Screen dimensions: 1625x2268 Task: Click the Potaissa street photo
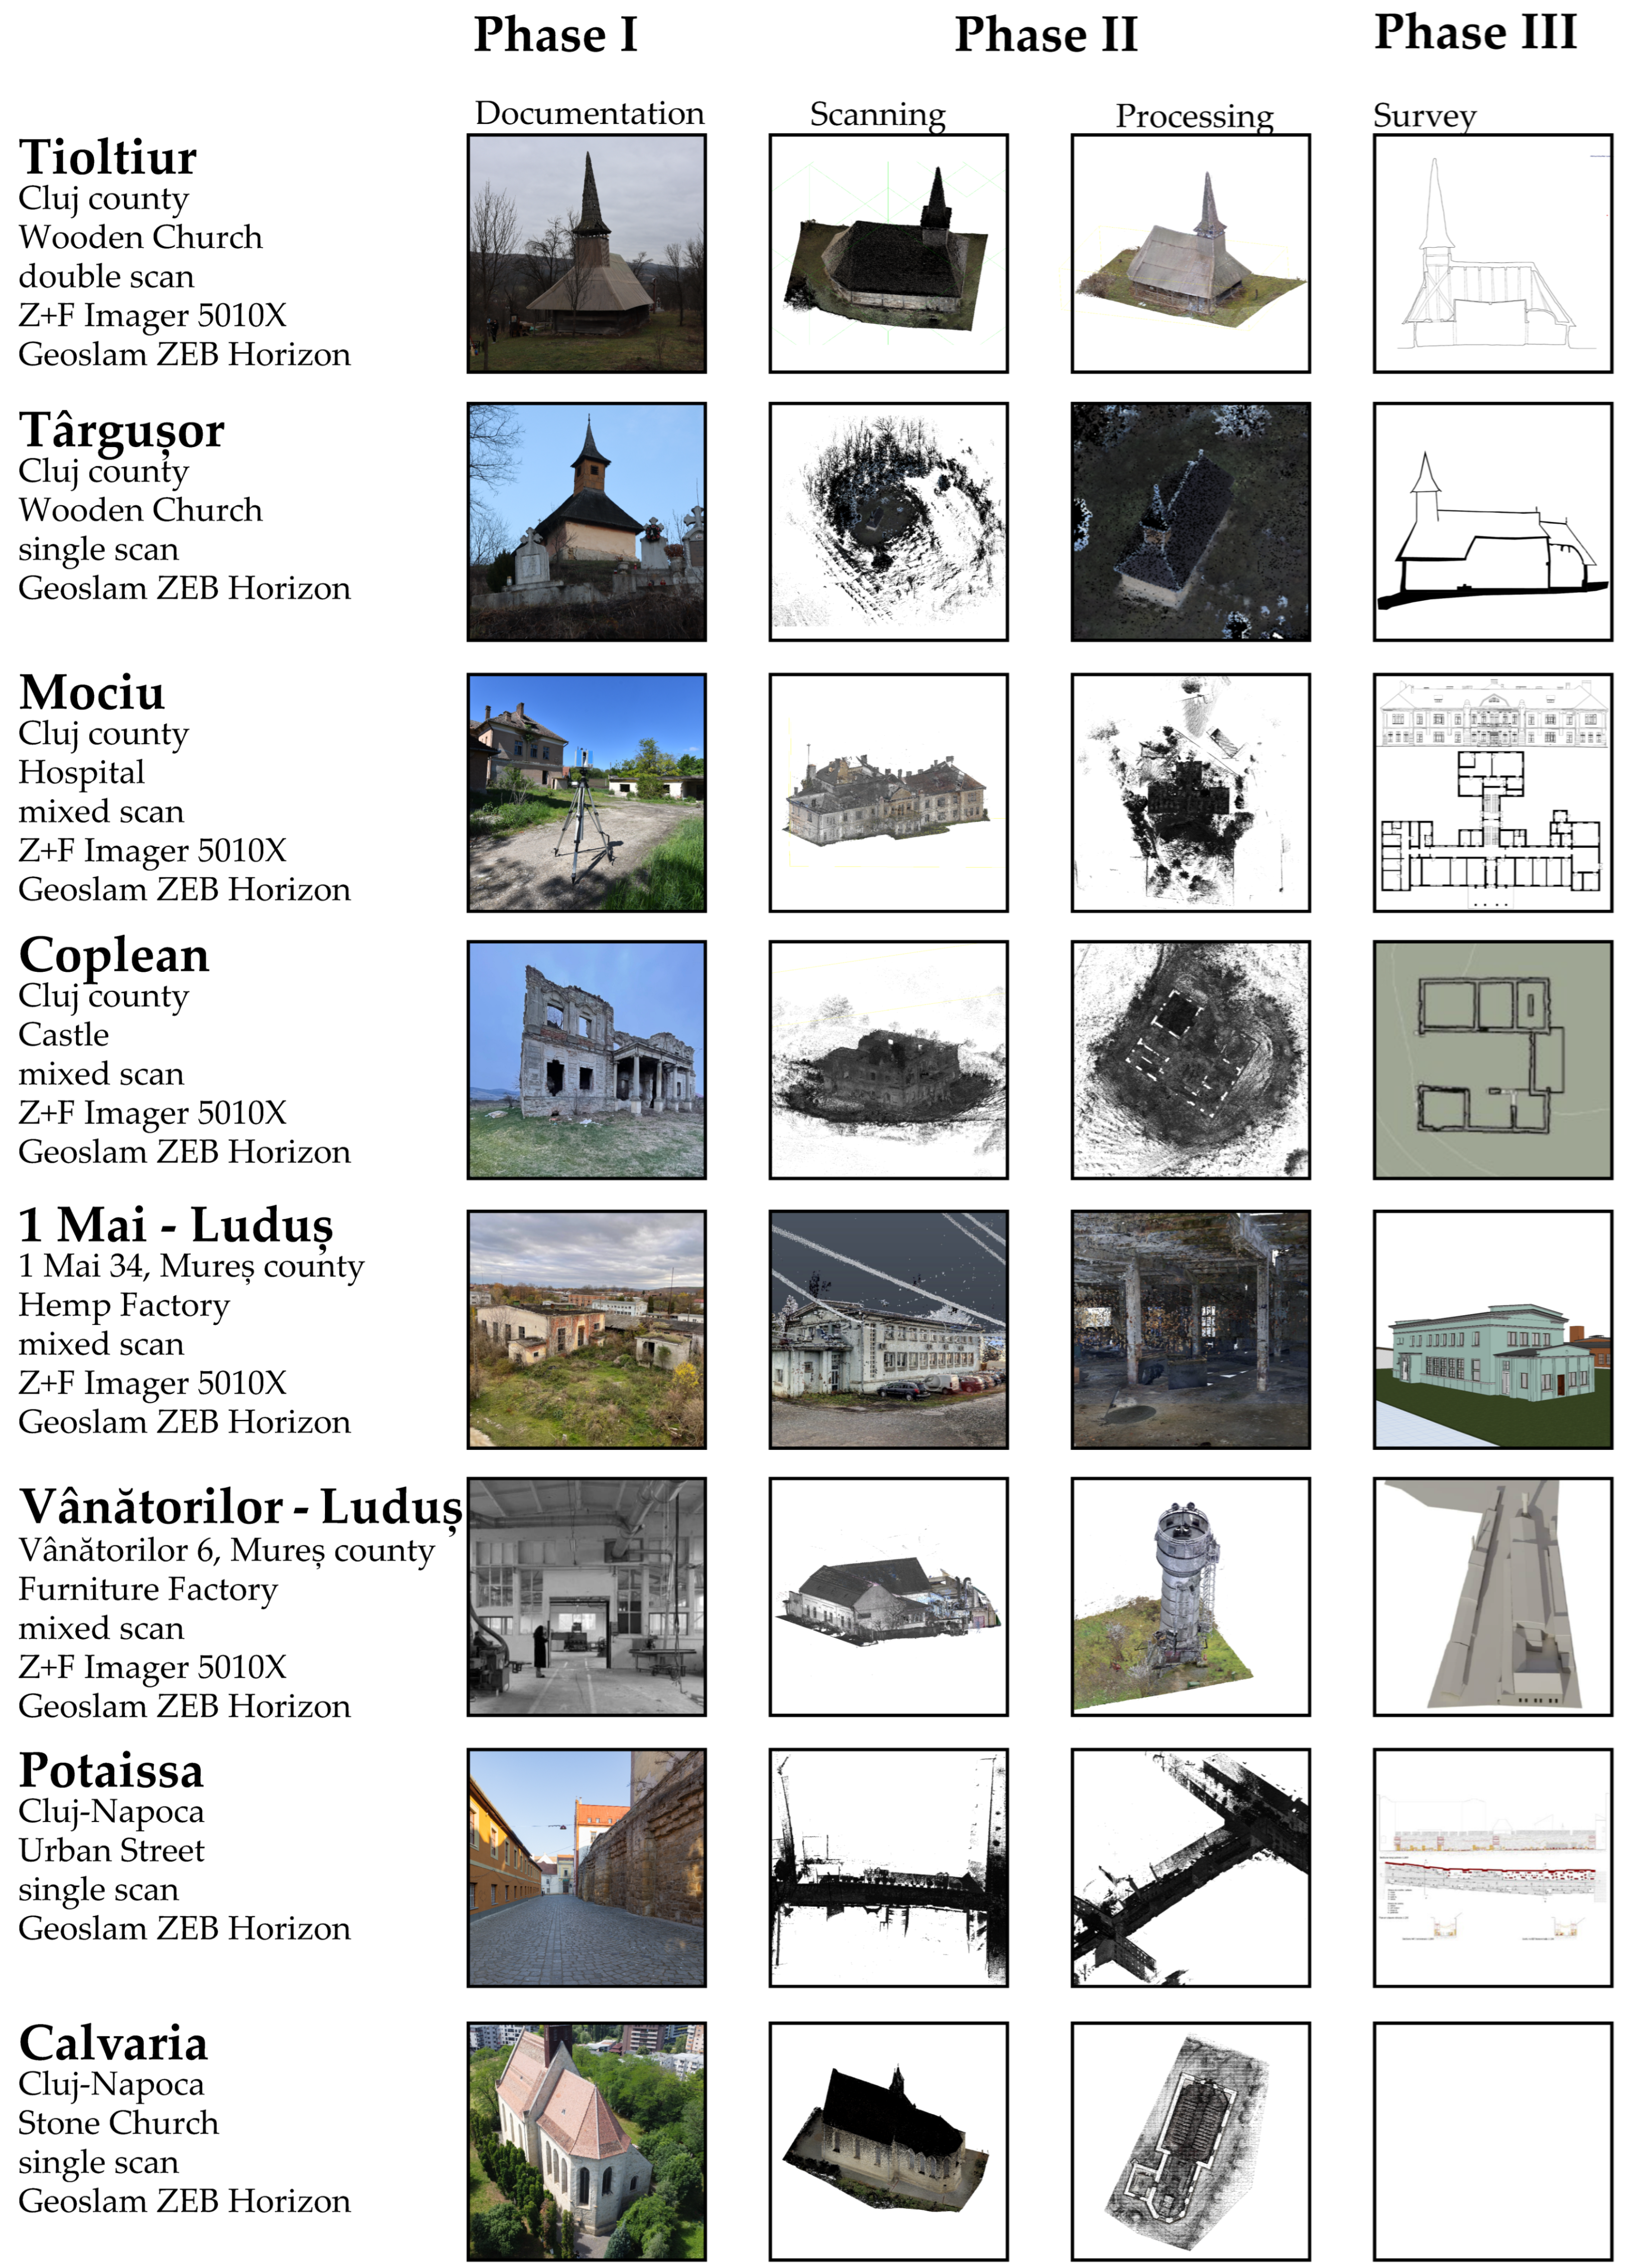point(586,1867)
